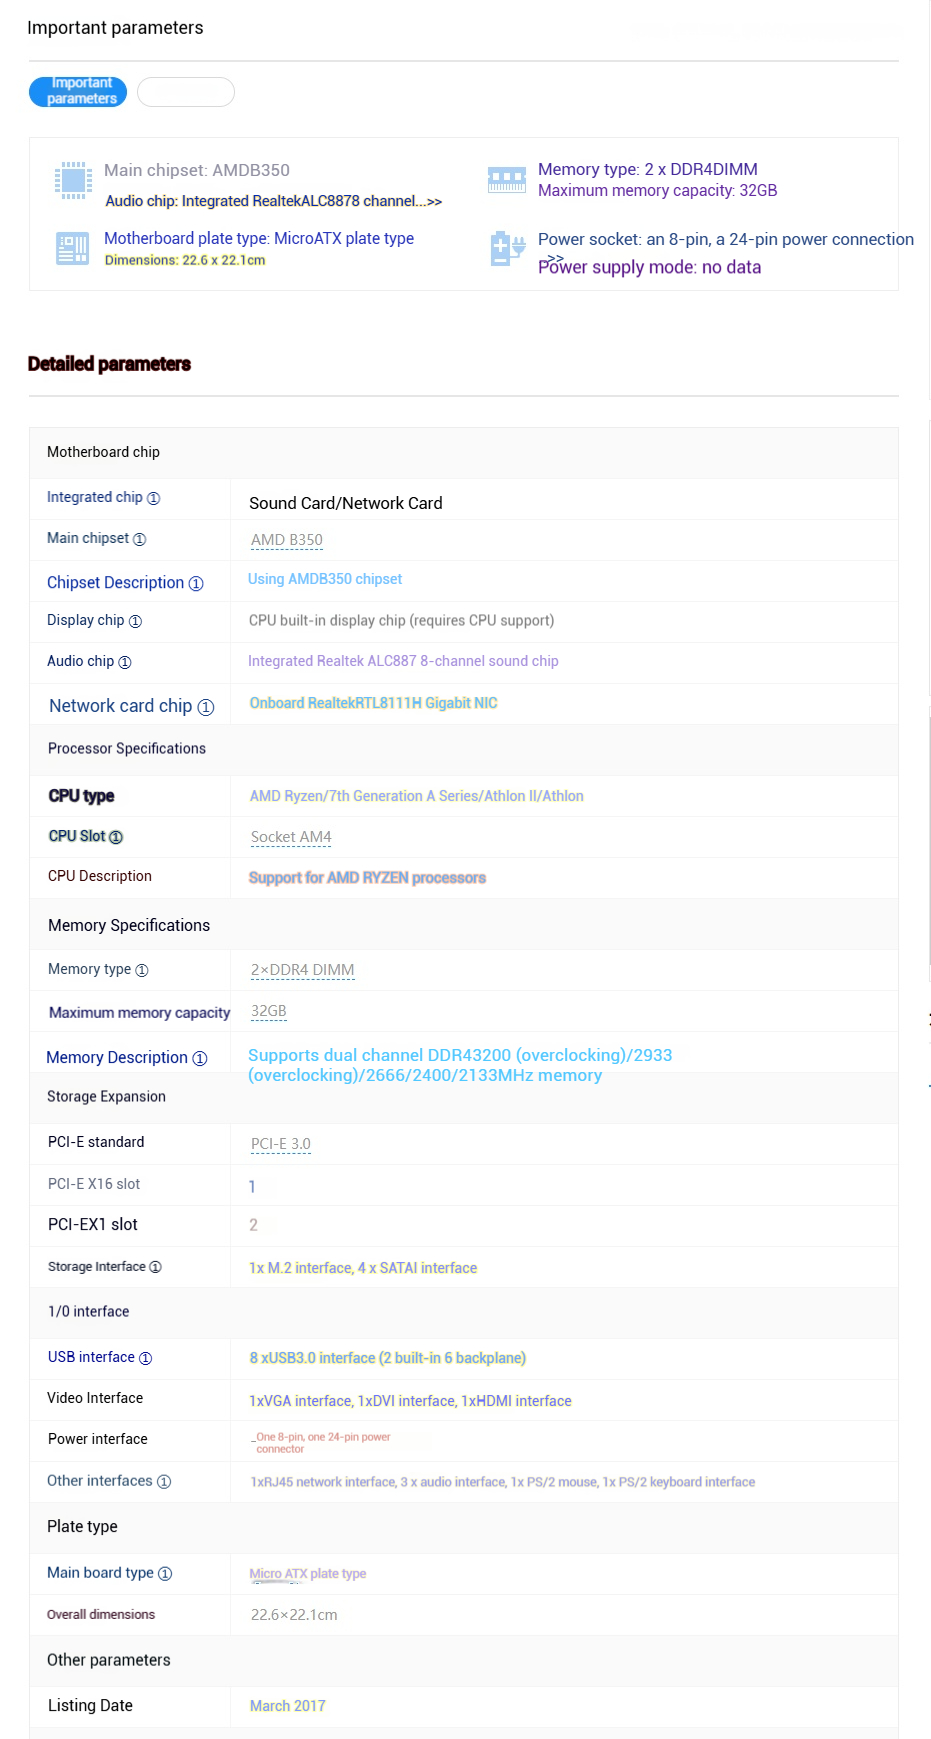Open the 2×DDR4 DIMM memory type link
The height and width of the screenshot is (1739, 931).
303,970
